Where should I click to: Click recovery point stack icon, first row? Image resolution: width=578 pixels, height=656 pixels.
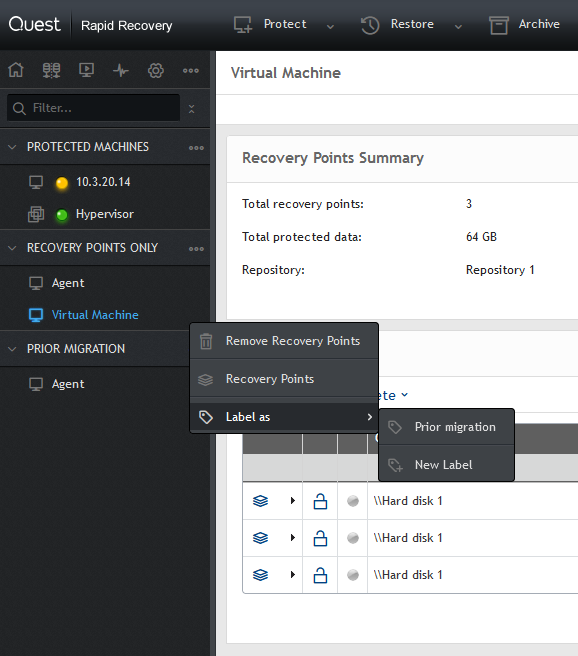pos(260,501)
